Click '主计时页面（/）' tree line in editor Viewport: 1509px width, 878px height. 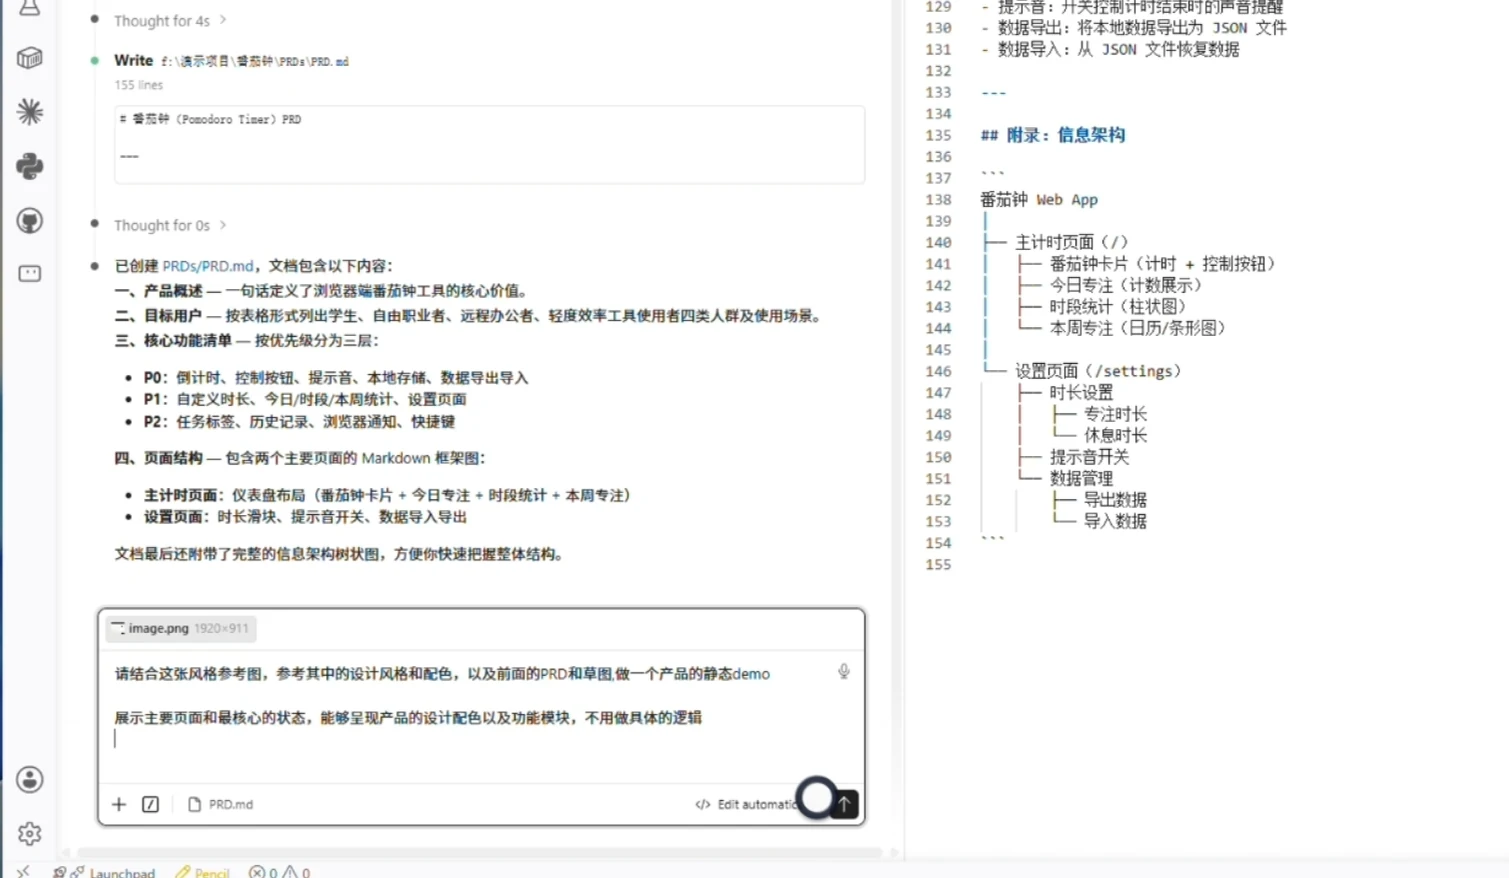click(1072, 242)
